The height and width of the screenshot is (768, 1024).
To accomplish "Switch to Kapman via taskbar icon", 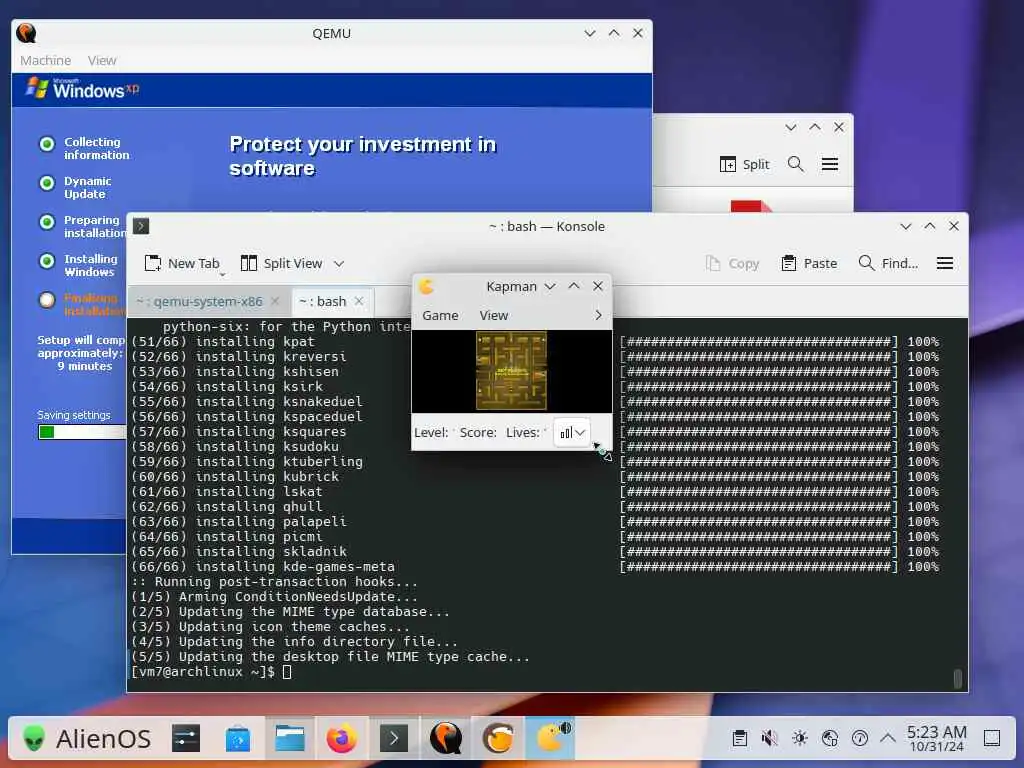I will pos(552,738).
